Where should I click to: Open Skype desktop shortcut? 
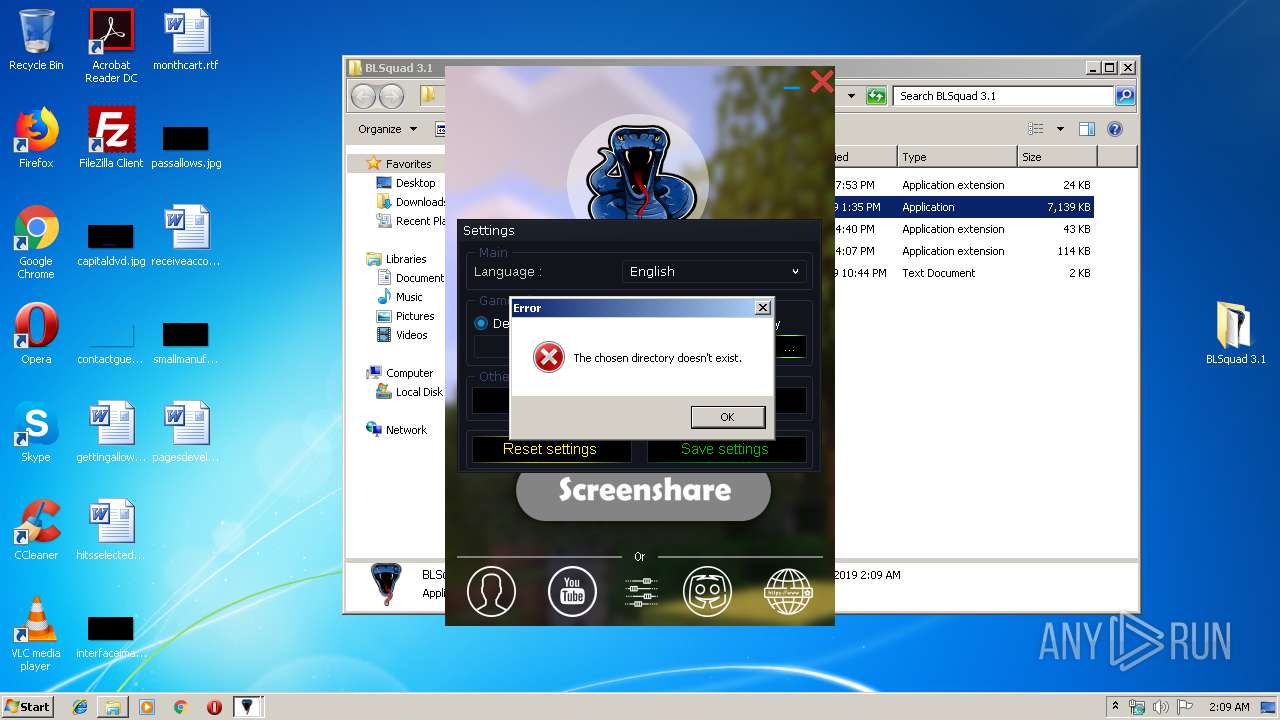pyautogui.click(x=36, y=432)
